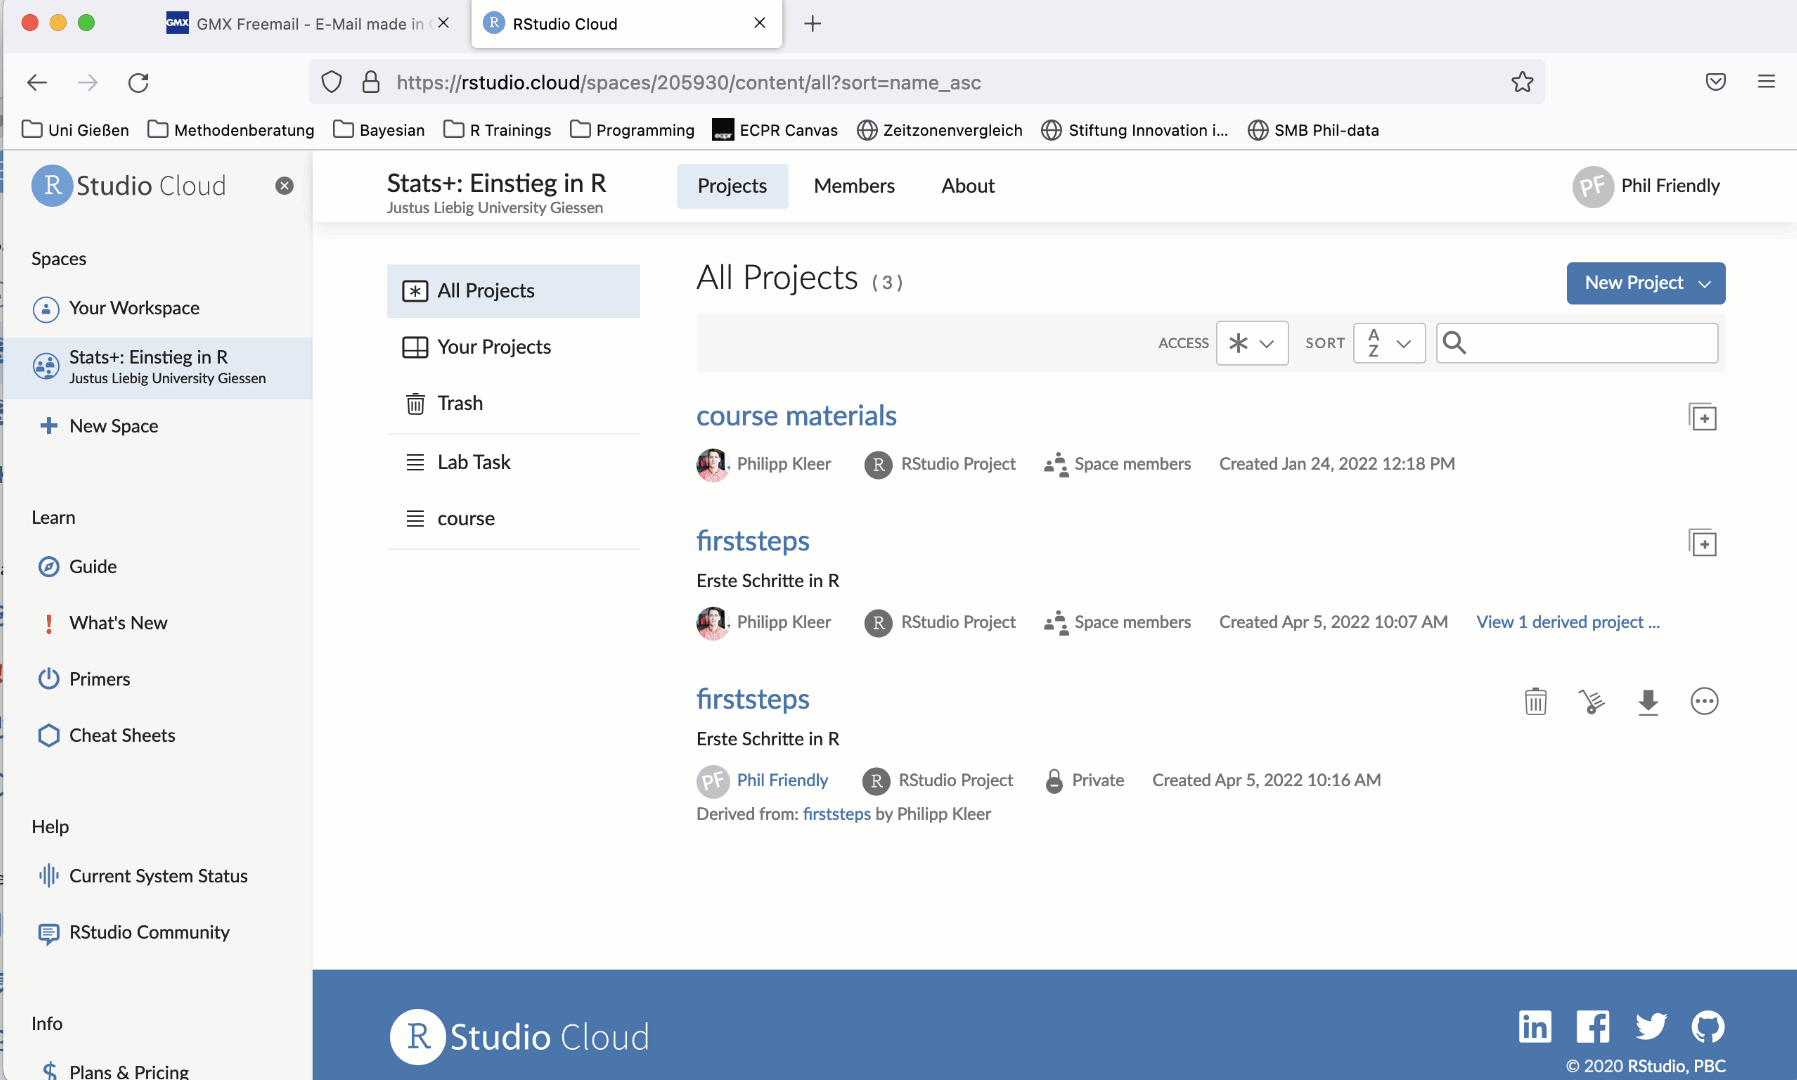The height and width of the screenshot is (1080, 1797).
Task: Click the tracking protection shield icon
Action: pos(332,82)
